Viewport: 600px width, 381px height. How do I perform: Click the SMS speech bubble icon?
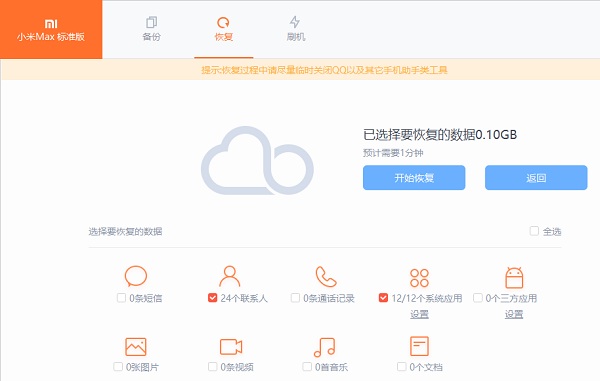pyautogui.click(x=136, y=276)
